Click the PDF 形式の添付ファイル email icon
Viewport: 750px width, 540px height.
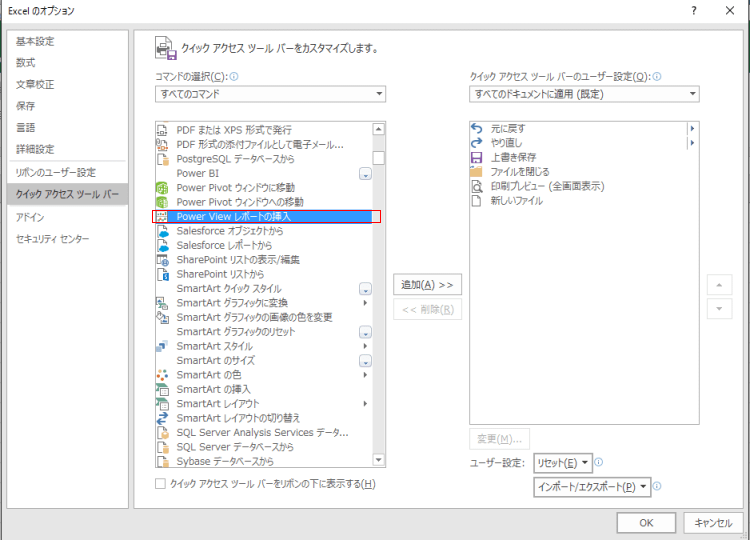(163, 144)
